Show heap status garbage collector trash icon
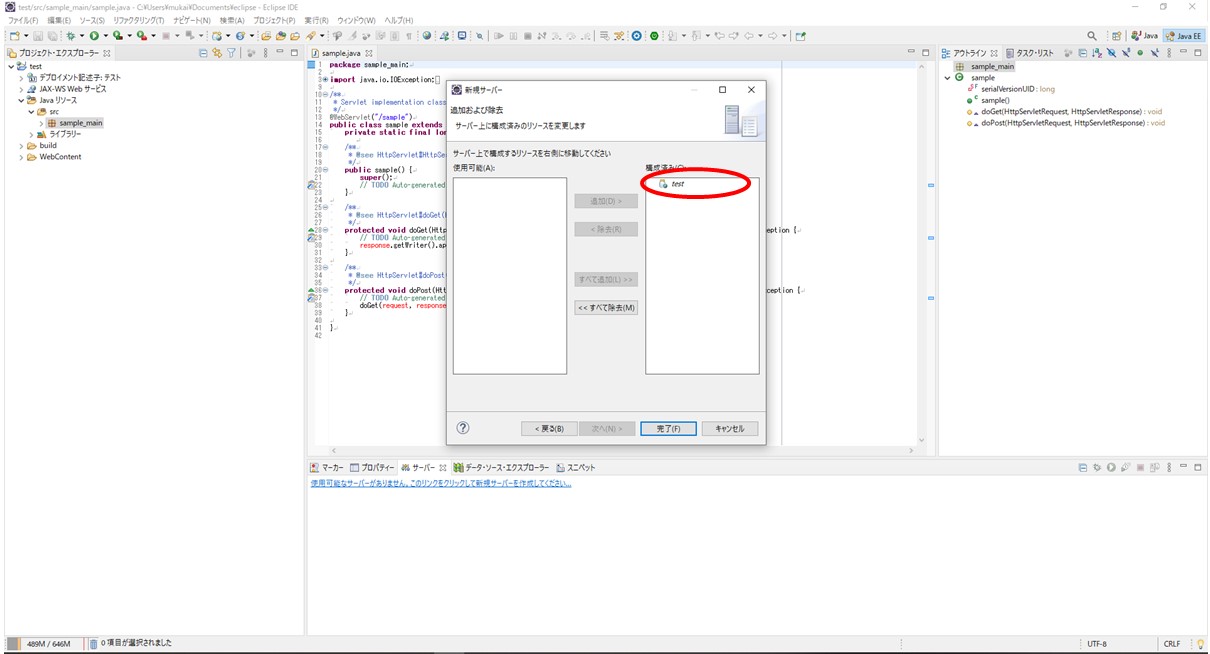This screenshot has width=1210, height=654. pos(93,643)
